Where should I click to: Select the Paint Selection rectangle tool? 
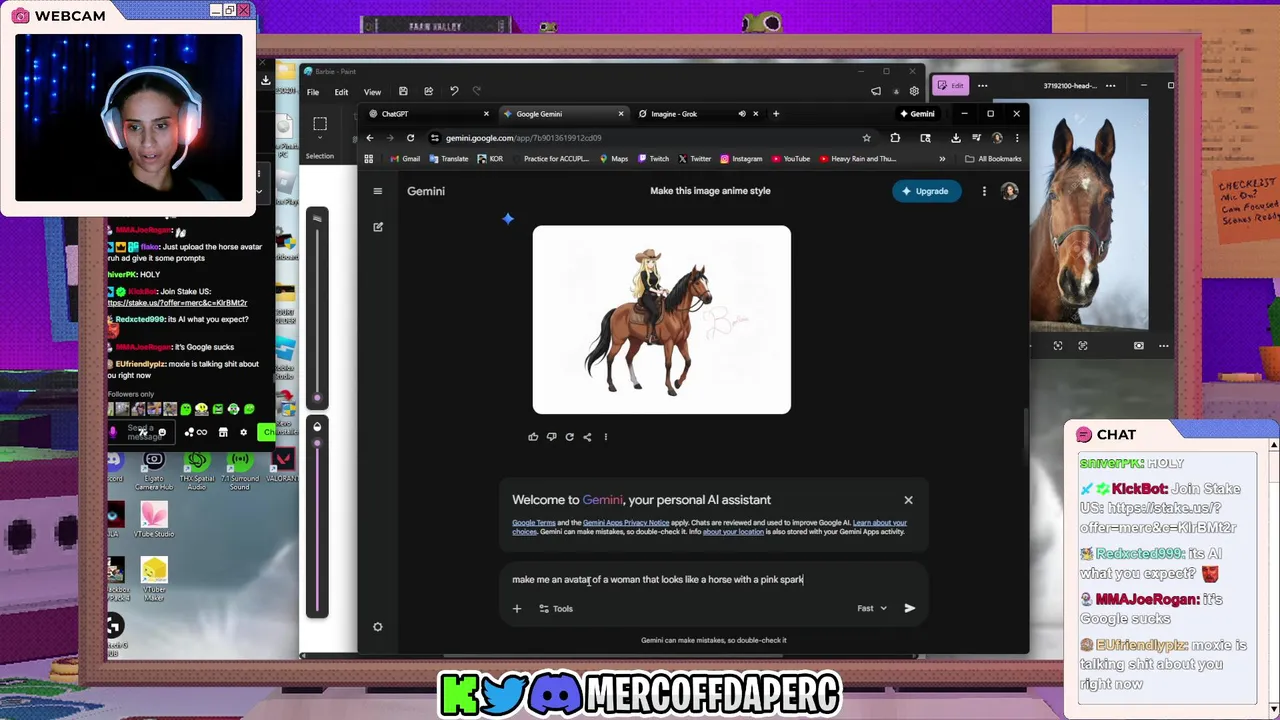point(320,124)
